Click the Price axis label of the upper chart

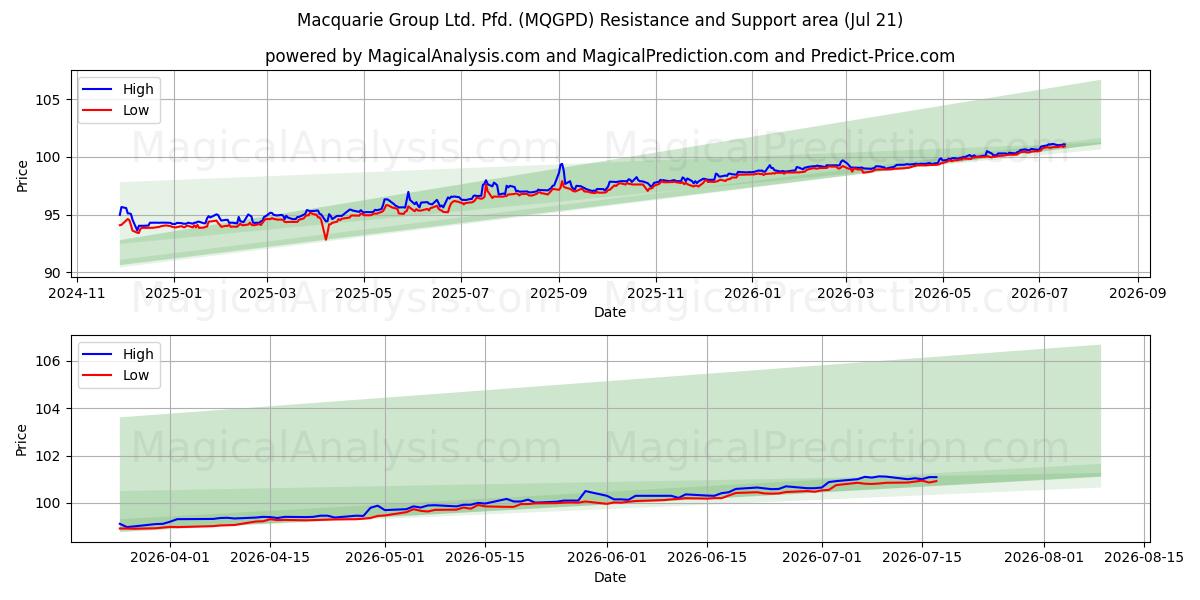click(x=22, y=175)
